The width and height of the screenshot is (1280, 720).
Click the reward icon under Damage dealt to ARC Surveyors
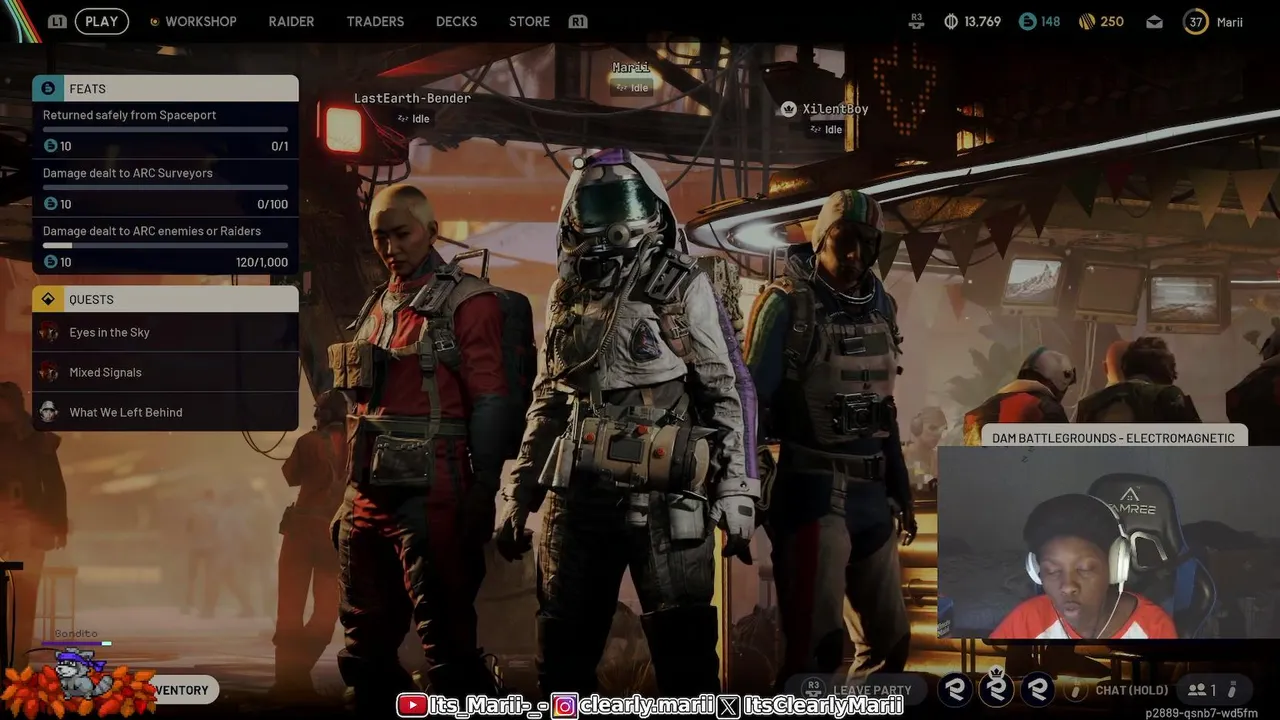51,204
